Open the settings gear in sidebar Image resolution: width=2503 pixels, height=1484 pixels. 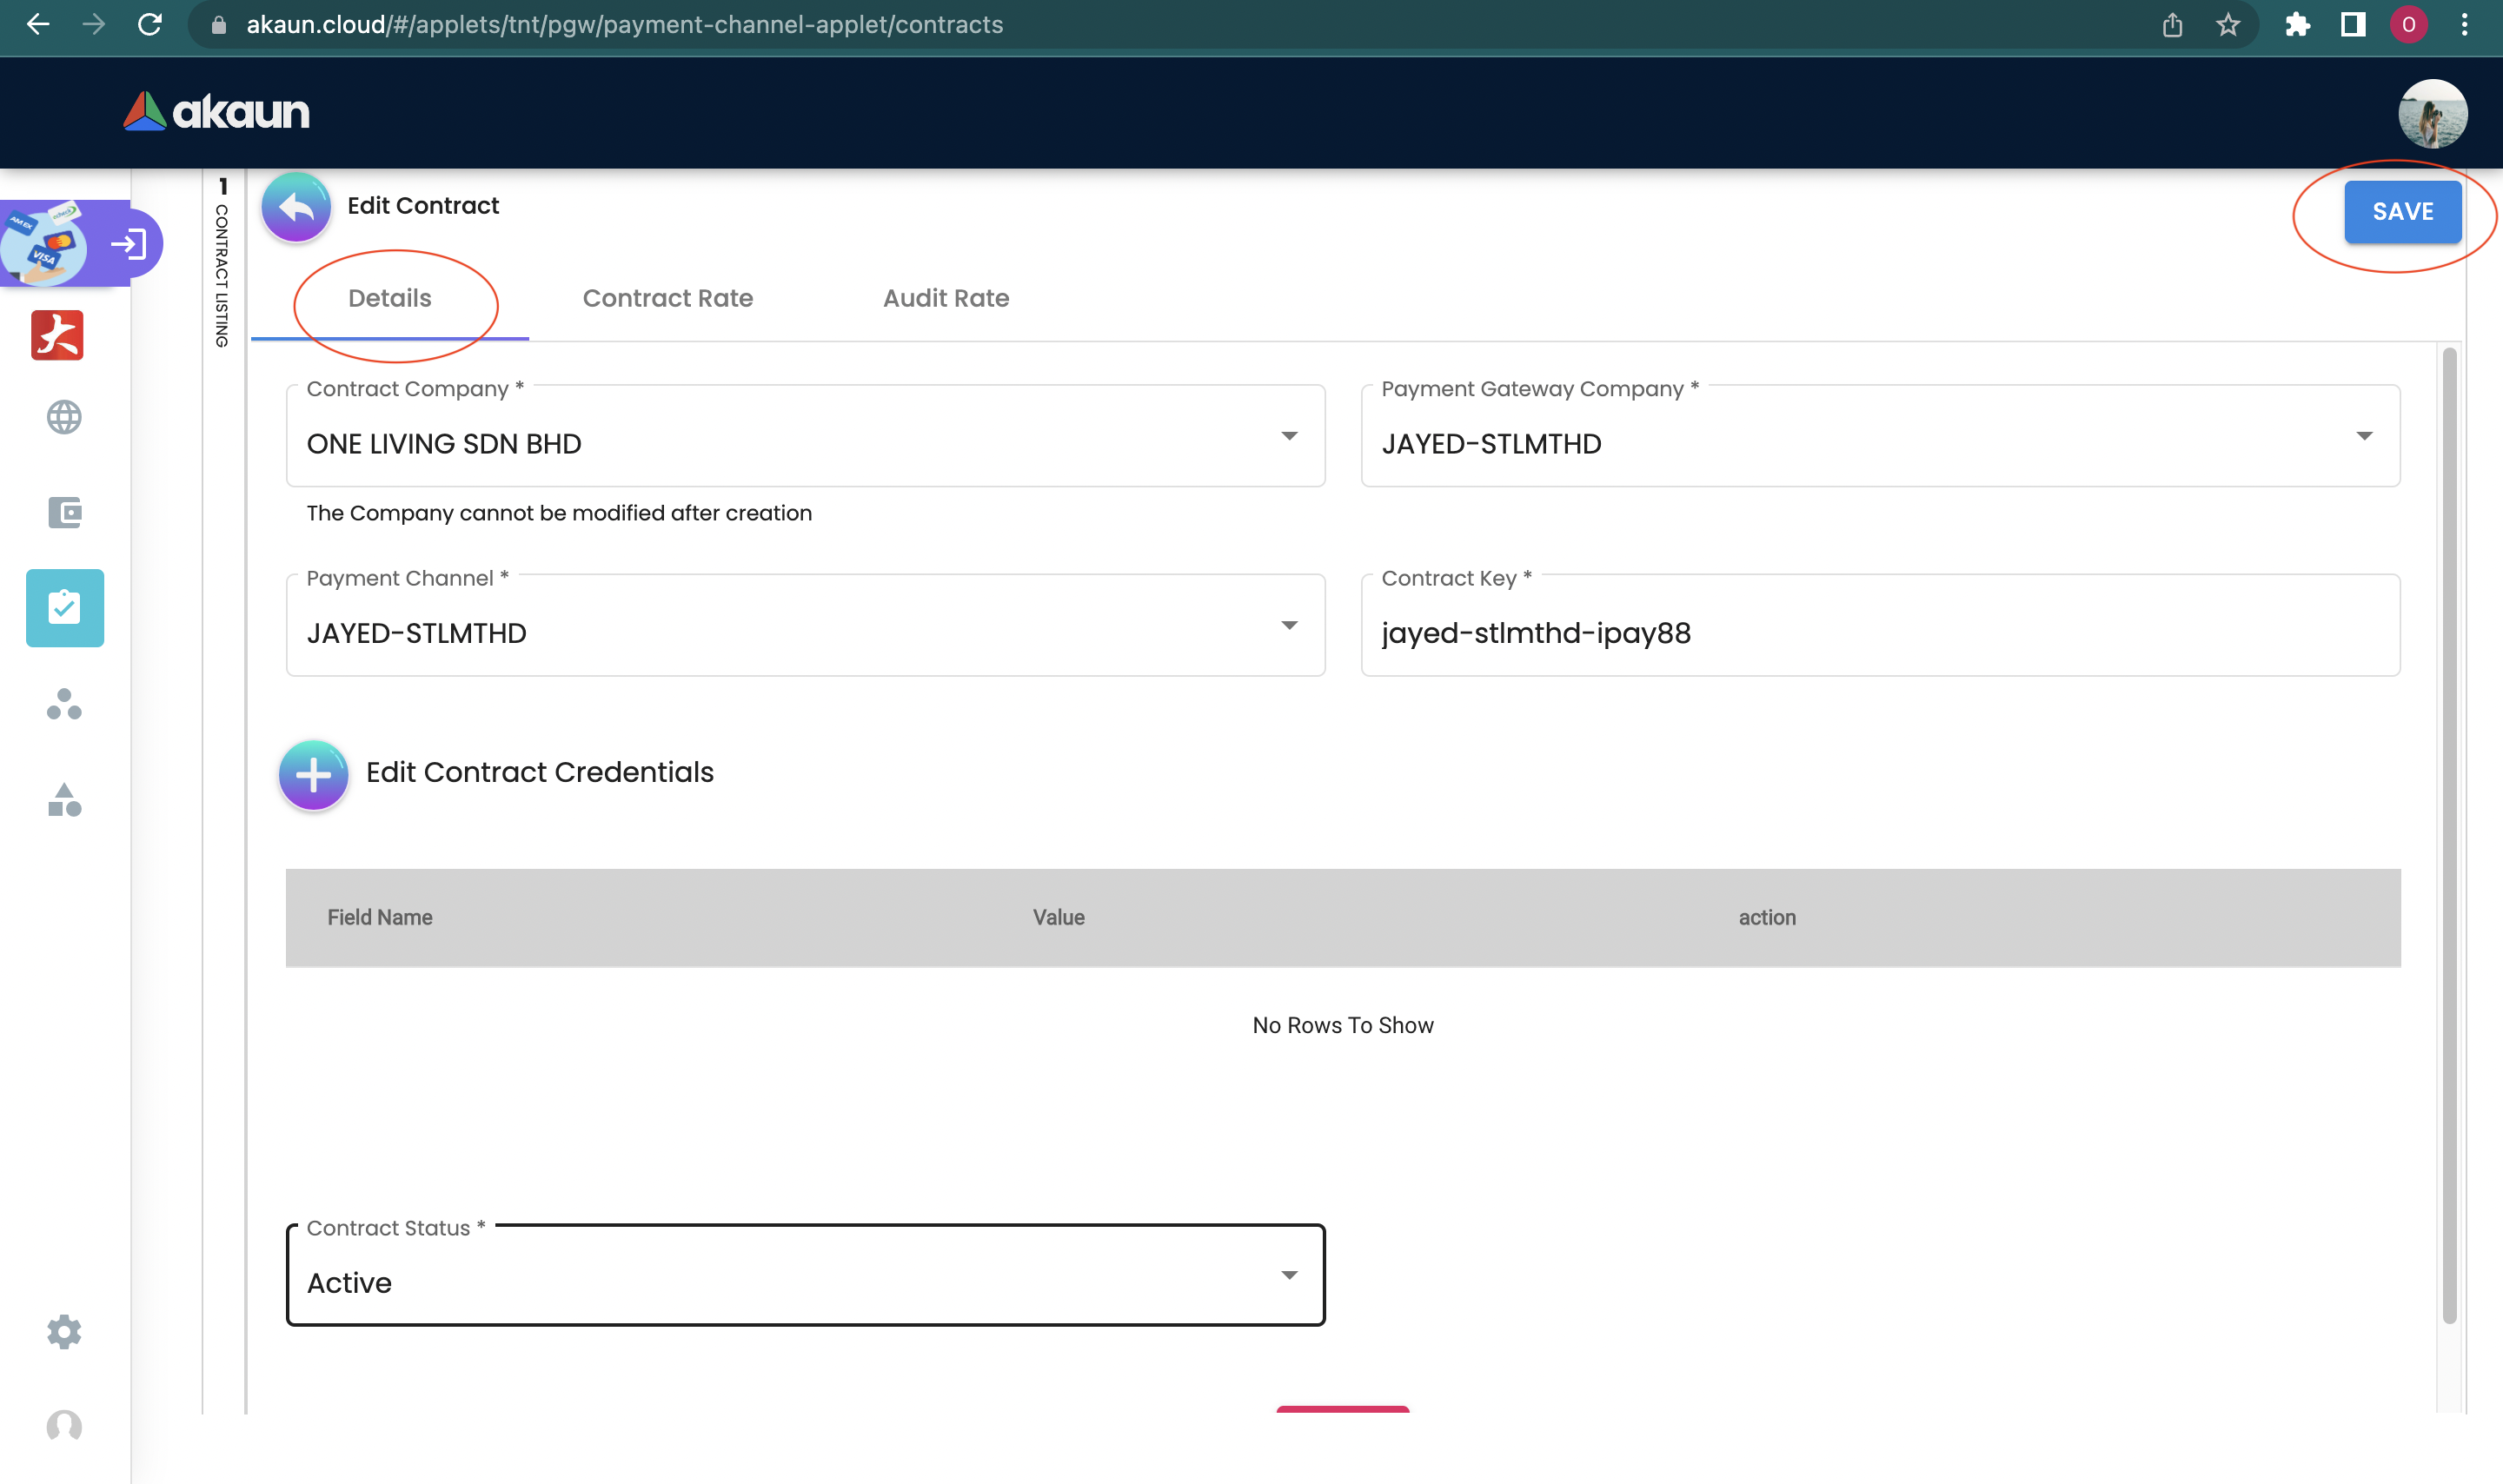(x=64, y=1331)
